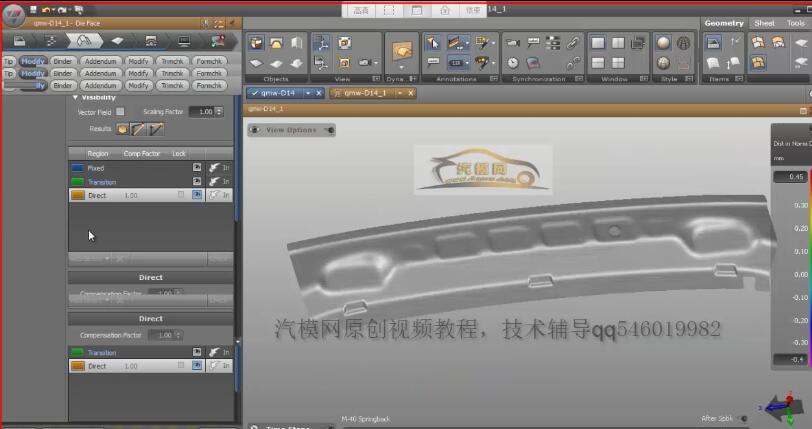Click the Addendum button in first row
The width and height of the screenshot is (812, 429).
[x=100, y=60]
